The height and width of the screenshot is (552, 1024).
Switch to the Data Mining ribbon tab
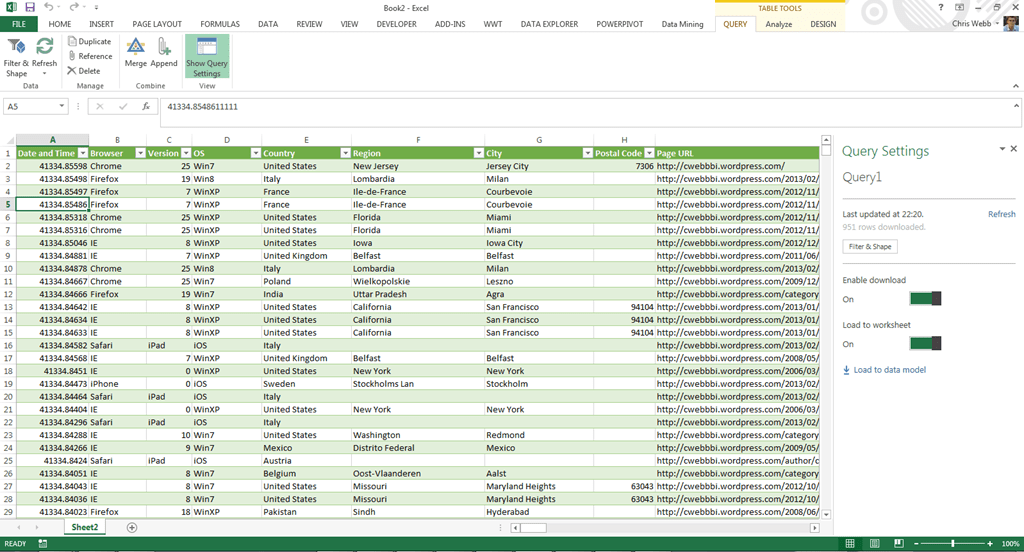click(x=682, y=24)
